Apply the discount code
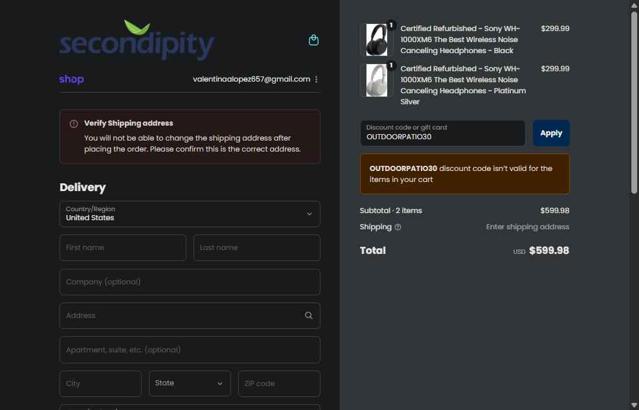 551,133
